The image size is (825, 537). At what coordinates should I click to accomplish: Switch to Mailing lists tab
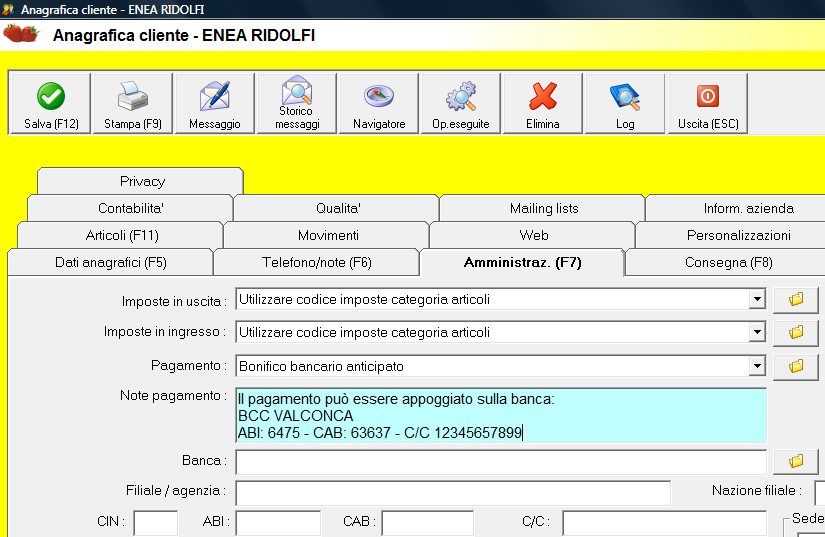point(543,208)
